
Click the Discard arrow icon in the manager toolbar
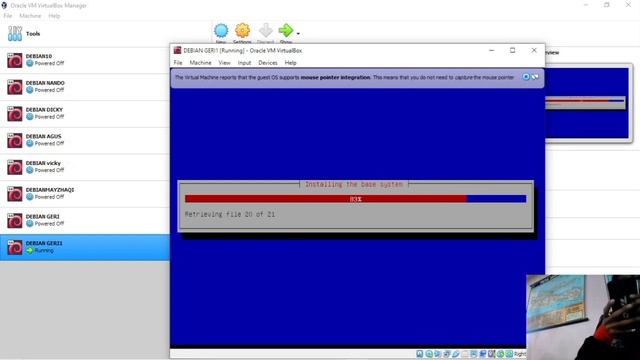[266, 31]
